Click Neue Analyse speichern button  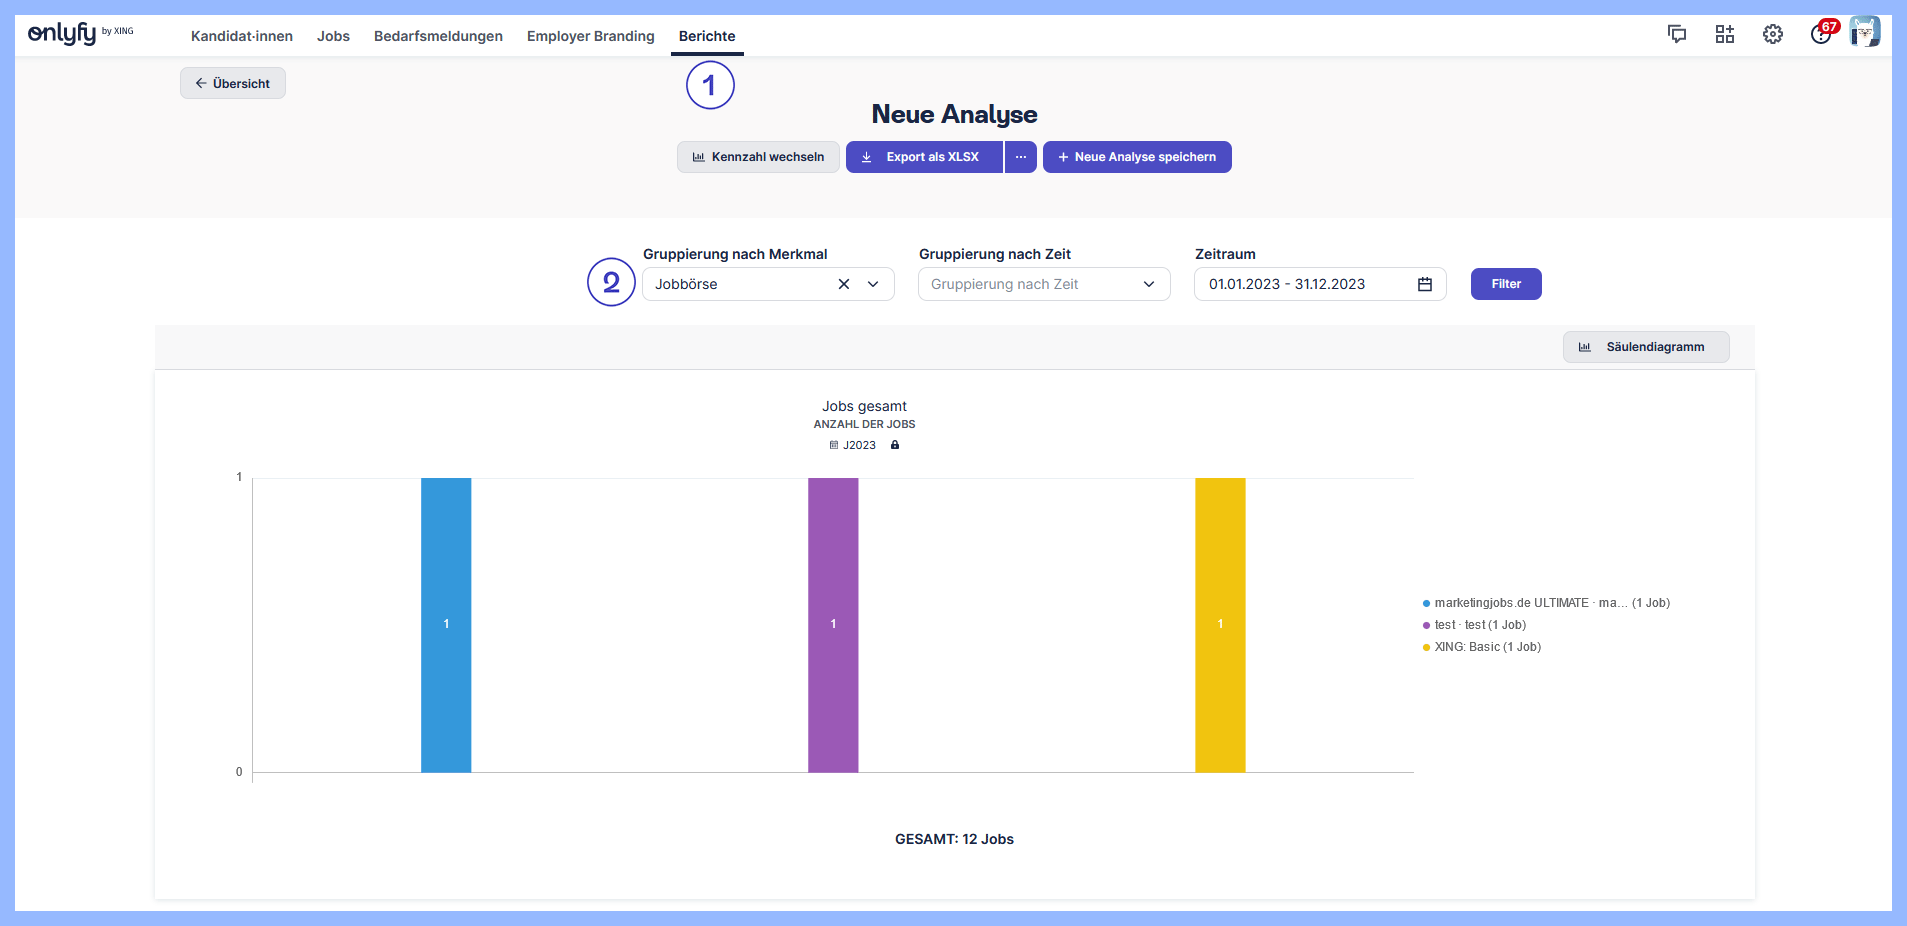click(x=1137, y=157)
